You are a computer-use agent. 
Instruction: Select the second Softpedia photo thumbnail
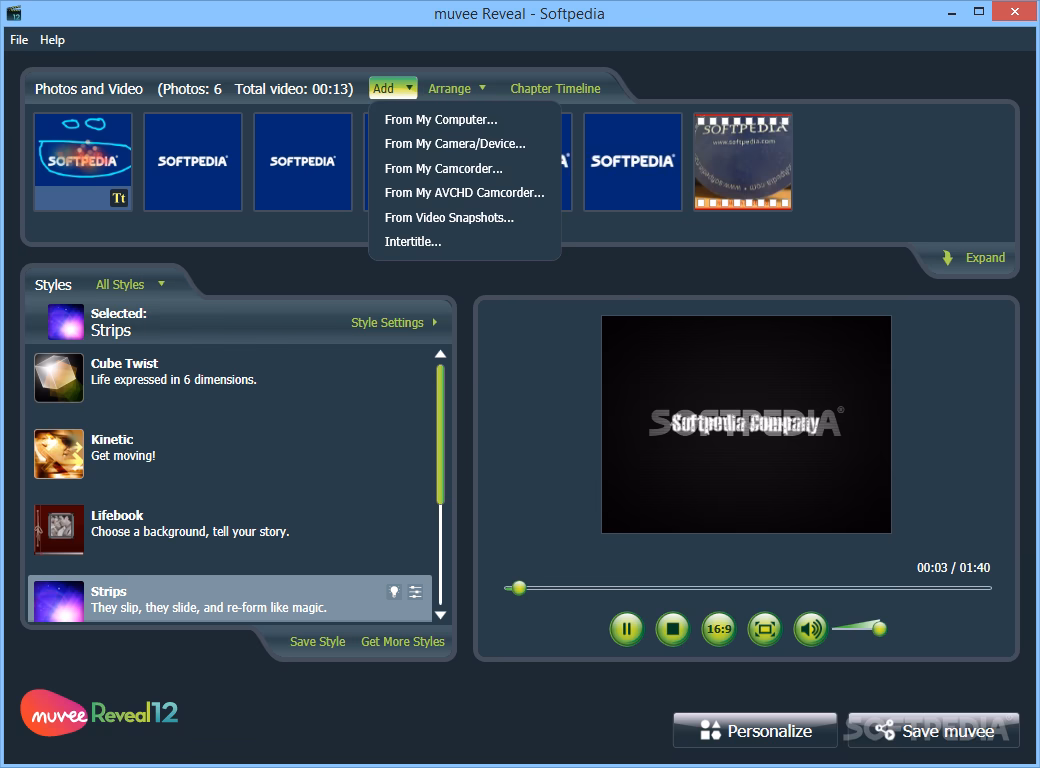[193, 161]
